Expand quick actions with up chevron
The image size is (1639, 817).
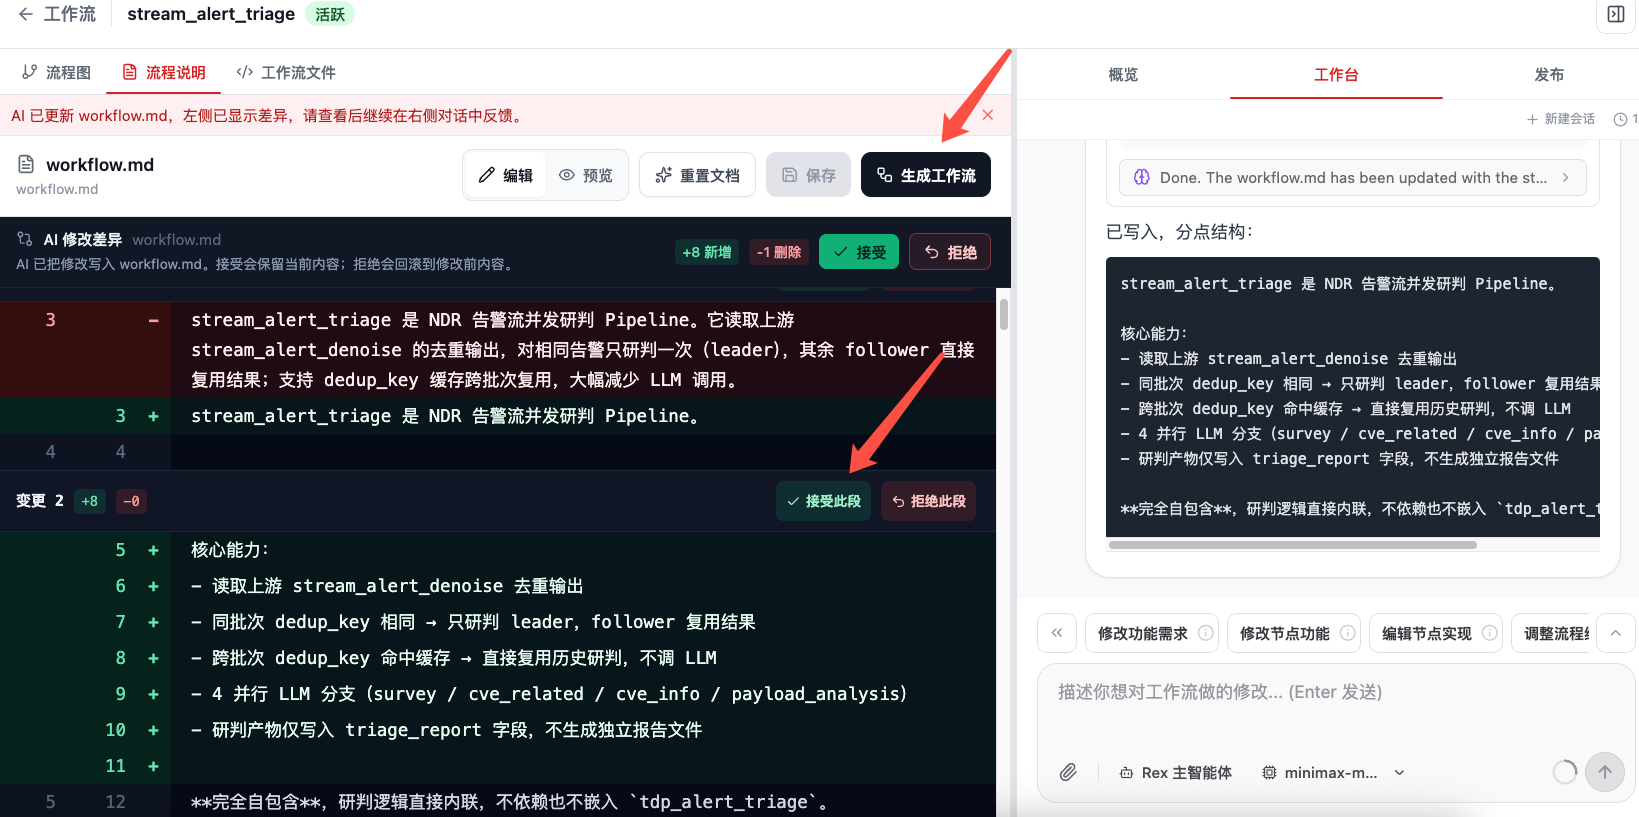click(x=1616, y=633)
